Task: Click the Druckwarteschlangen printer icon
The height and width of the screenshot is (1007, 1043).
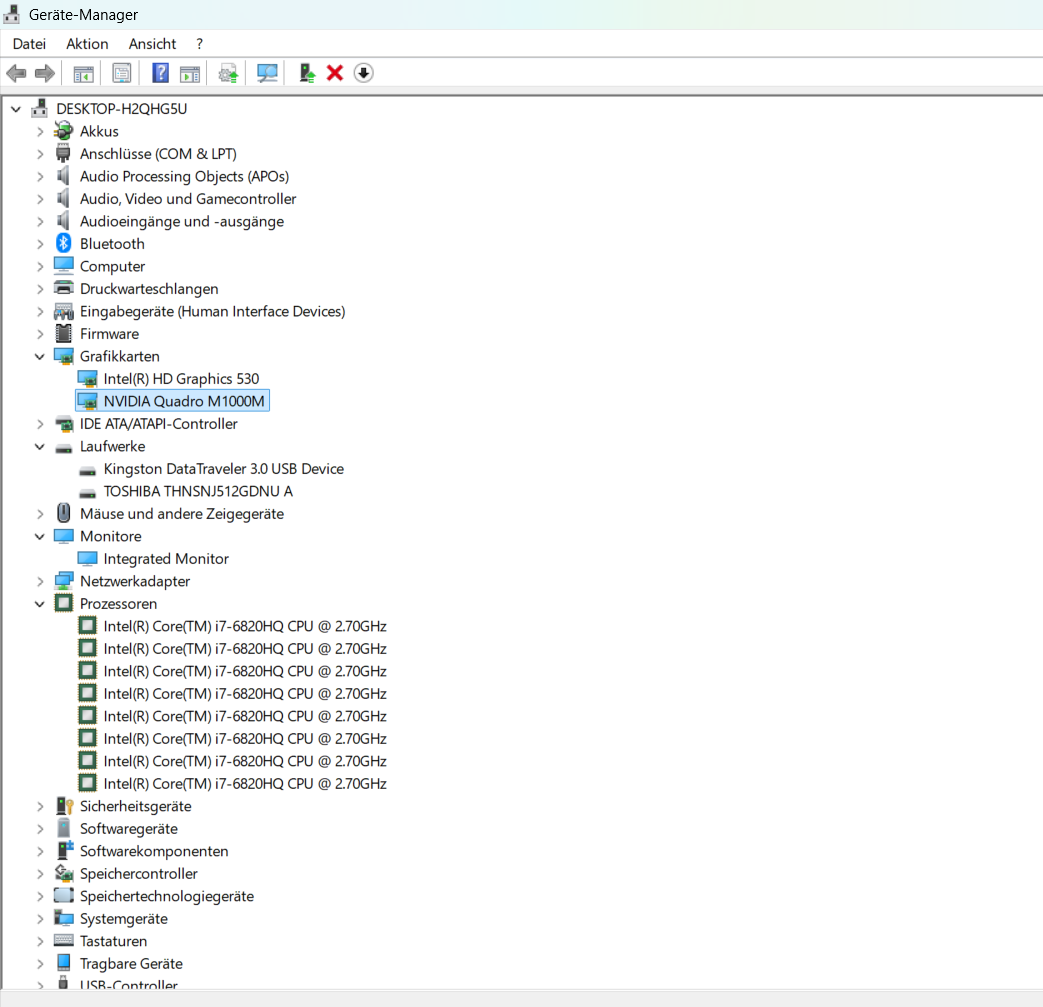Action: click(63, 289)
